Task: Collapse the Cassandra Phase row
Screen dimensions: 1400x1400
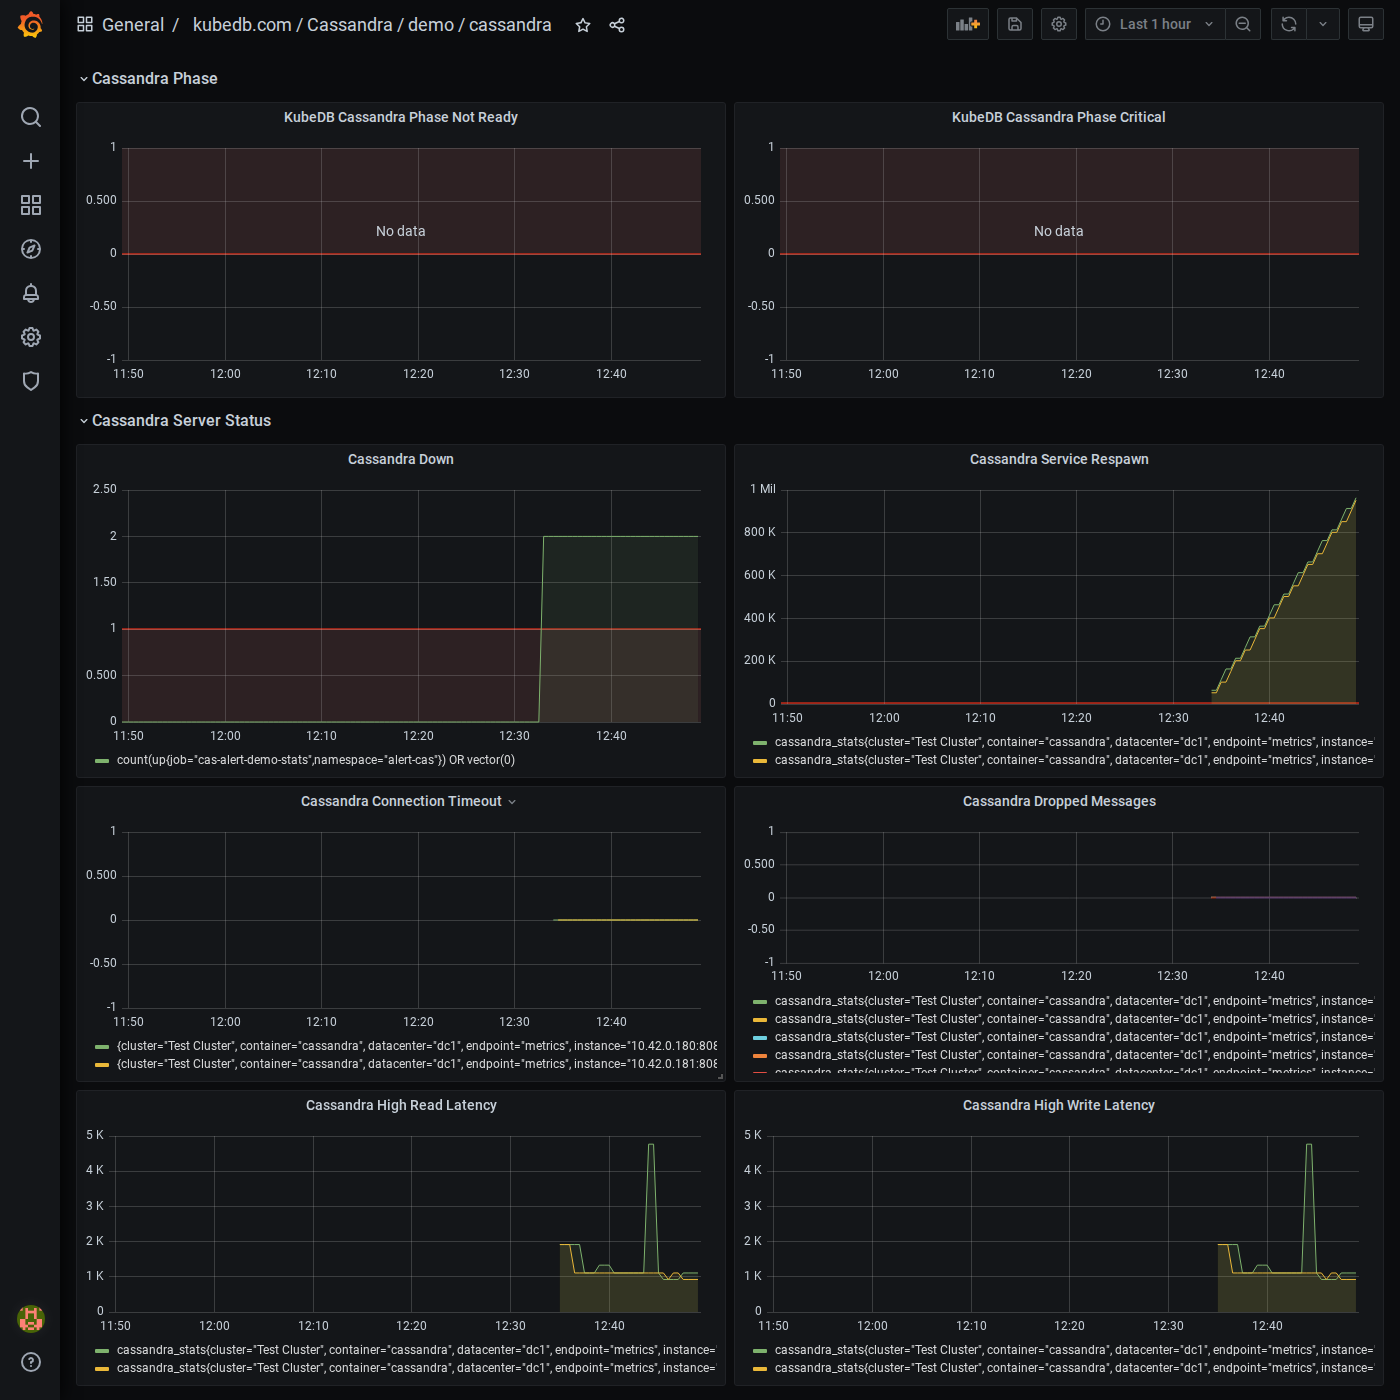Action: pos(148,78)
